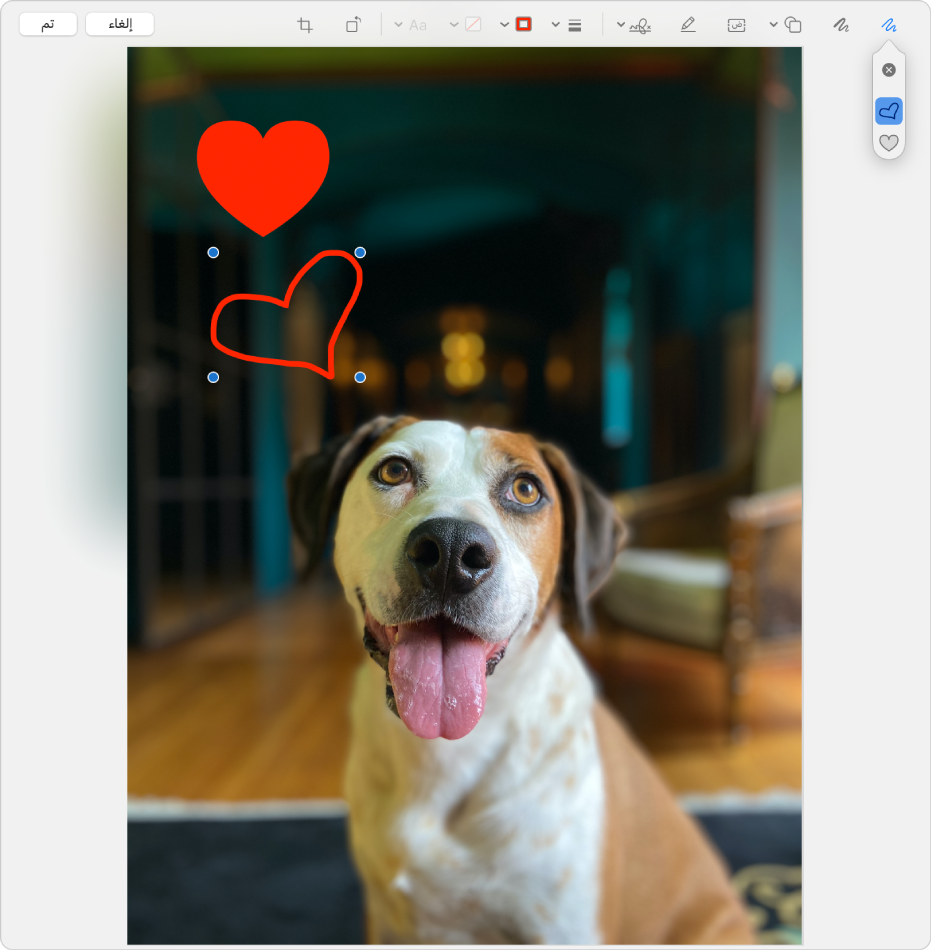This screenshot has height=950, width=931.
Task: Choose the smoothed gray heart option
Action: click(x=888, y=143)
